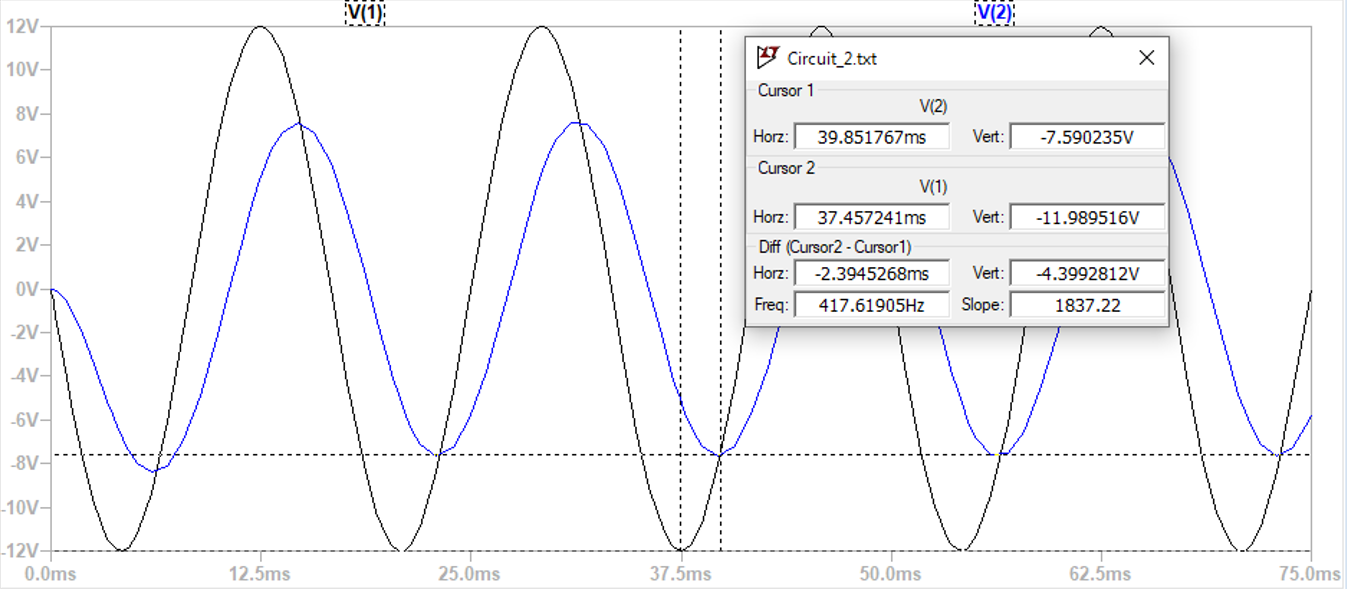Image resolution: width=1347 pixels, height=589 pixels.
Task: Click the Circuit_2.txt dialog title bar
Action: pos(950,58)
